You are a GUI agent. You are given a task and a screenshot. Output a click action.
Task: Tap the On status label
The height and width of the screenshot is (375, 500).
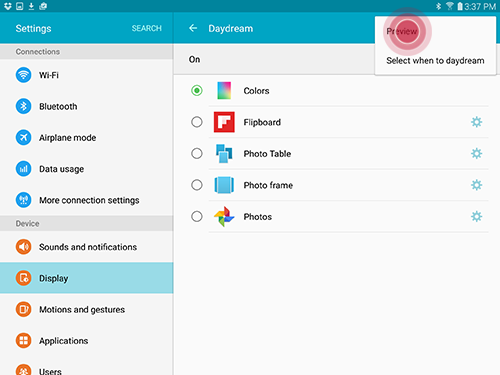coord(194,59)
